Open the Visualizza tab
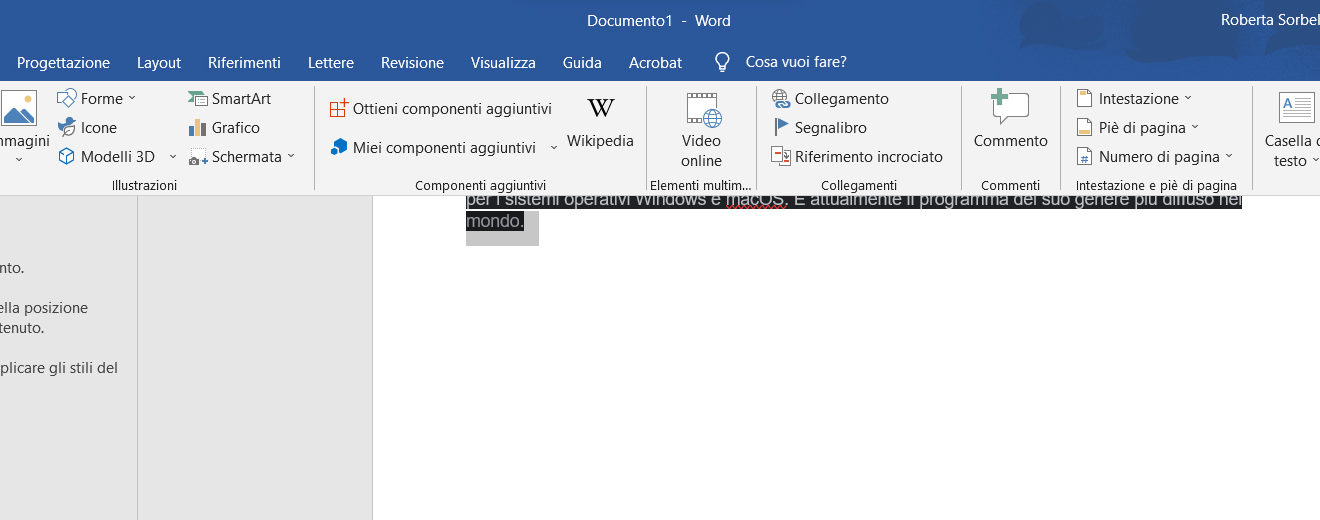The image size is (1320, 520). point(503,62)
